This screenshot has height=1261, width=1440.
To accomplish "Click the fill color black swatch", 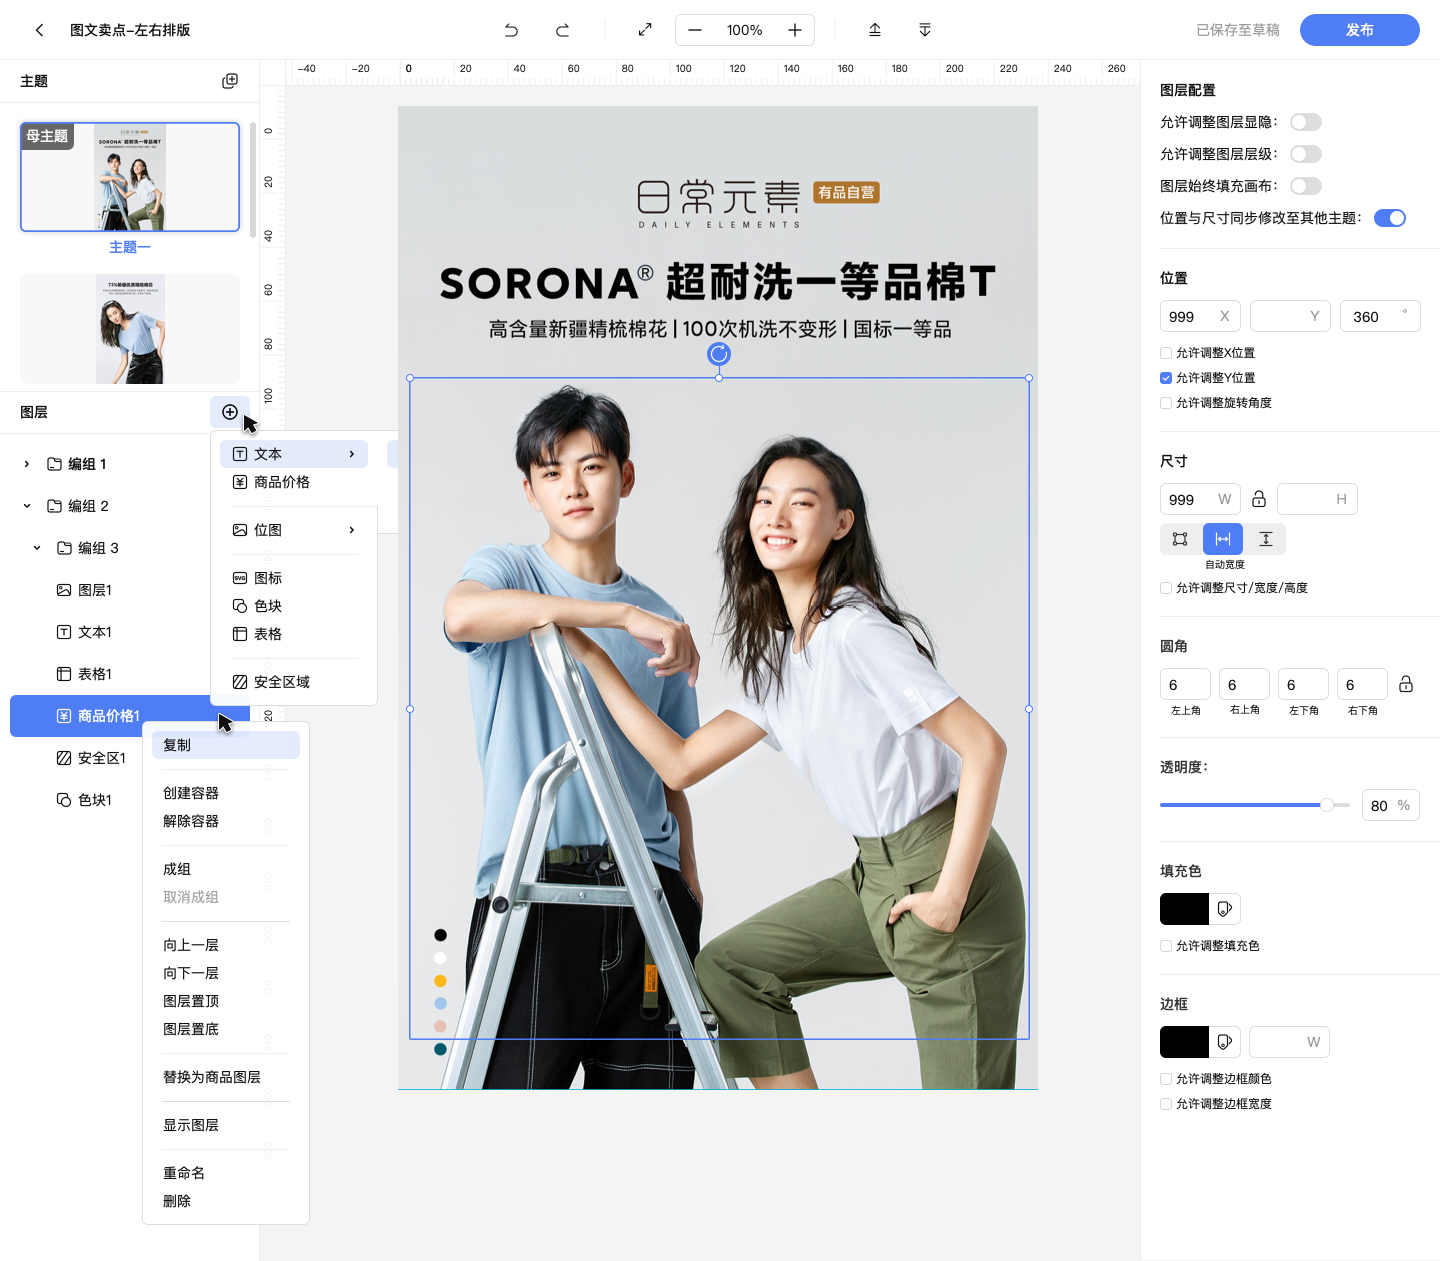I will (x=1184, y=909).
